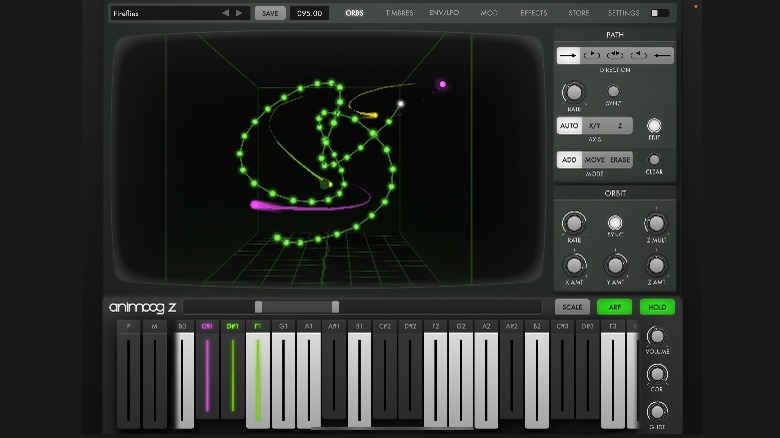Play the A1 key
This screenshot has height=438, width=780.
(308, 378)
